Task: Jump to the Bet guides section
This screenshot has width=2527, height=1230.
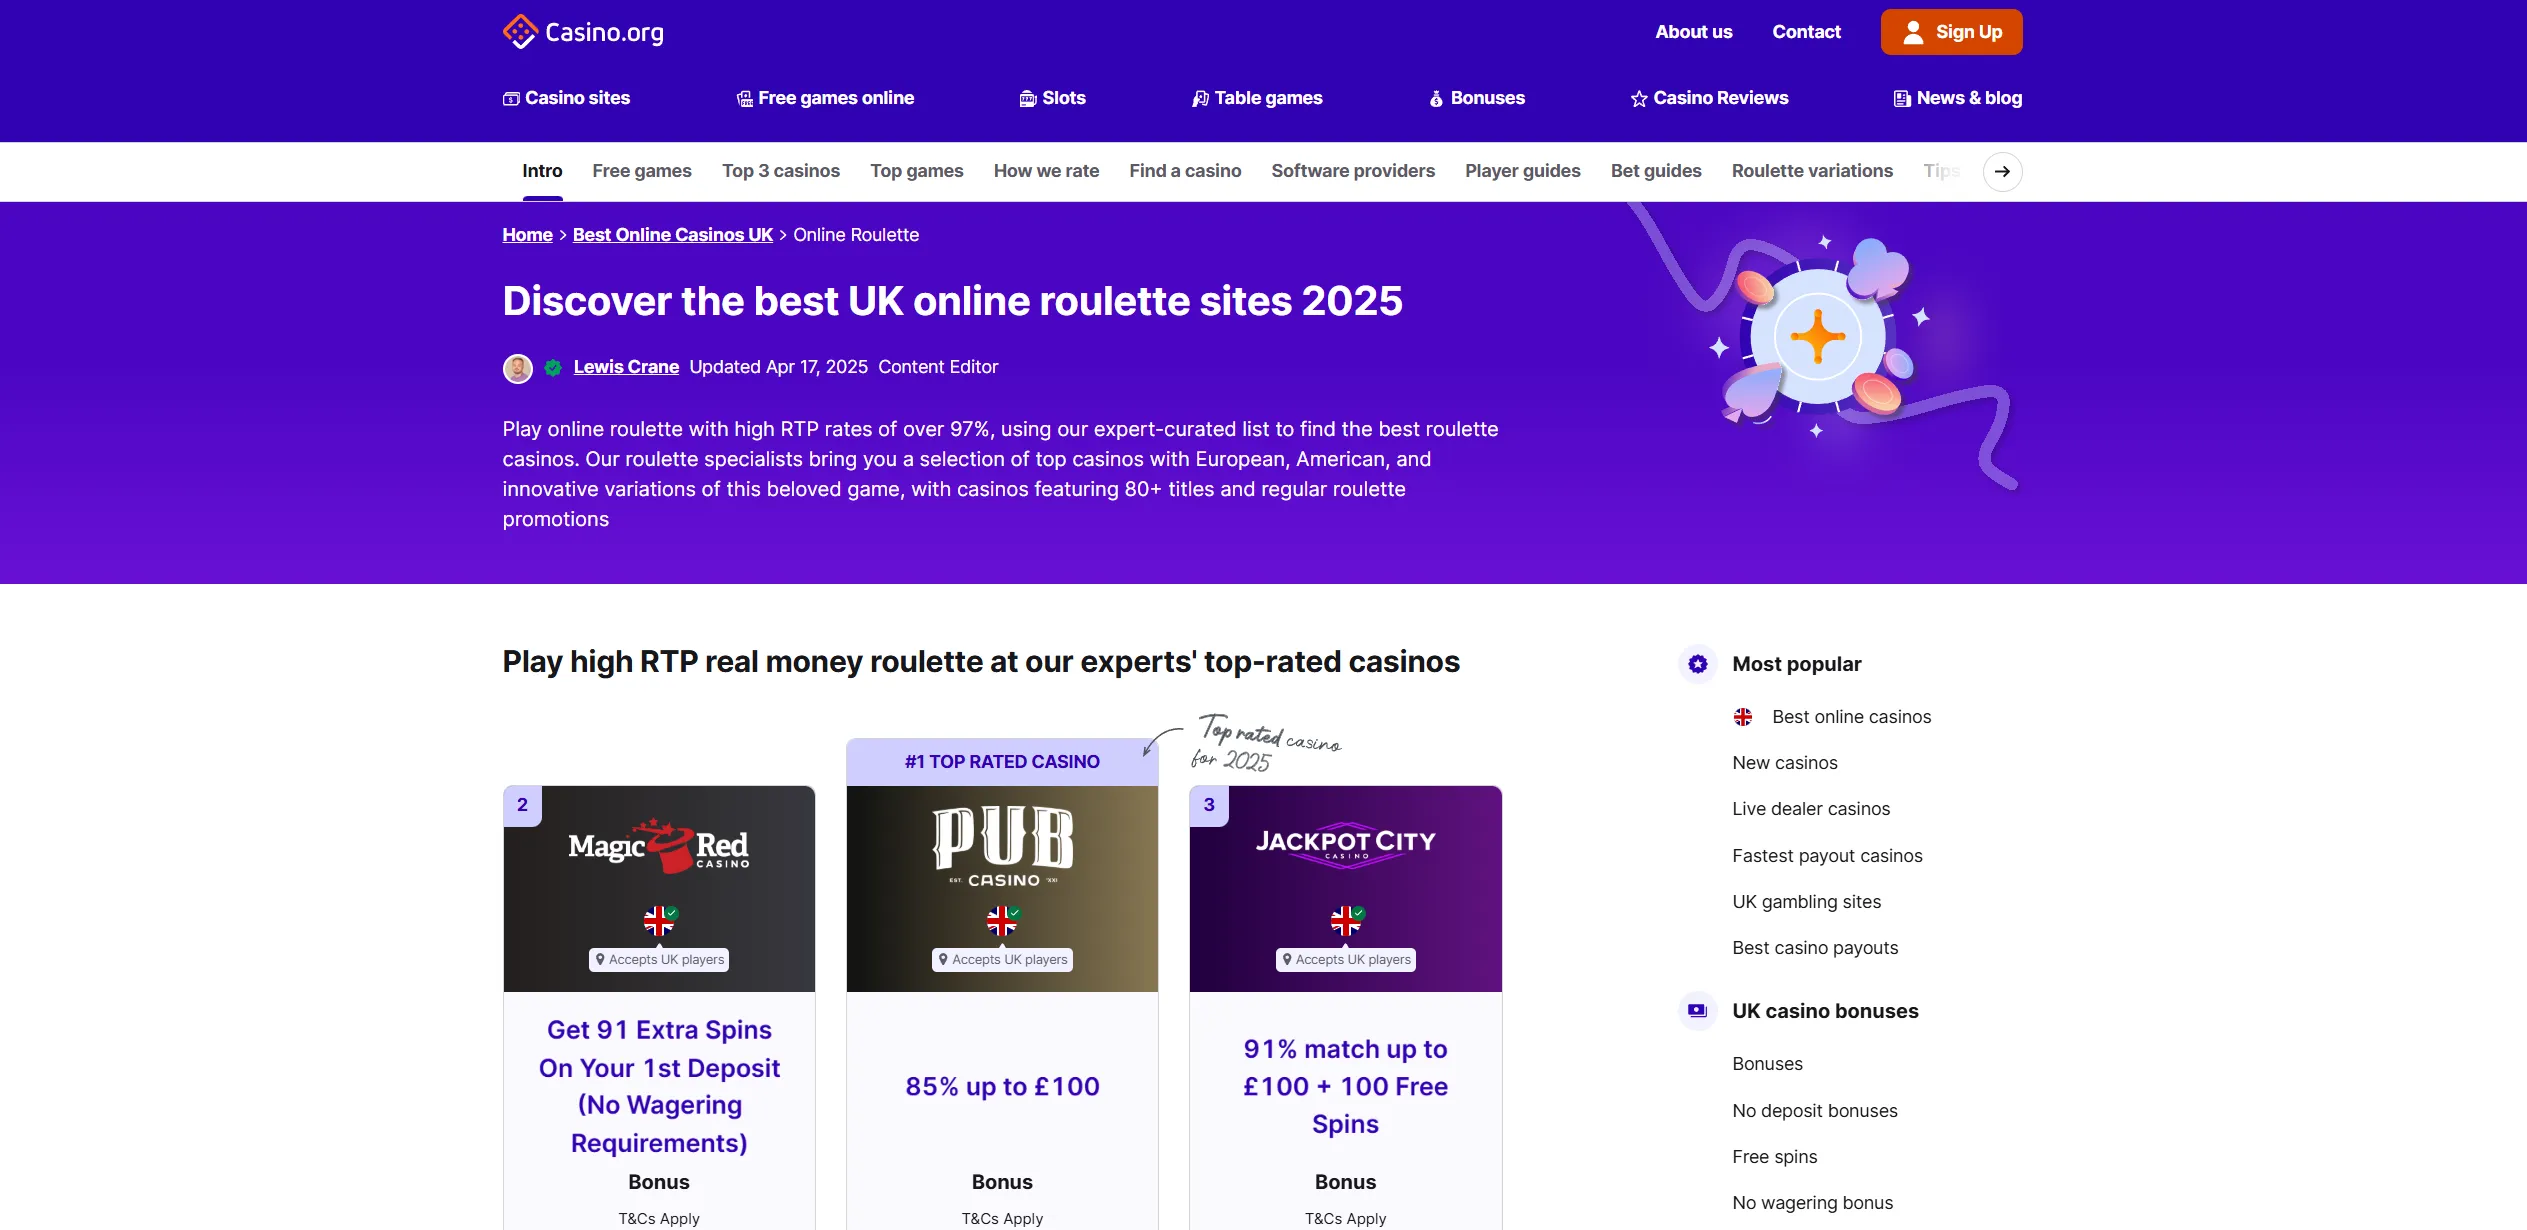Action: 1656,171
